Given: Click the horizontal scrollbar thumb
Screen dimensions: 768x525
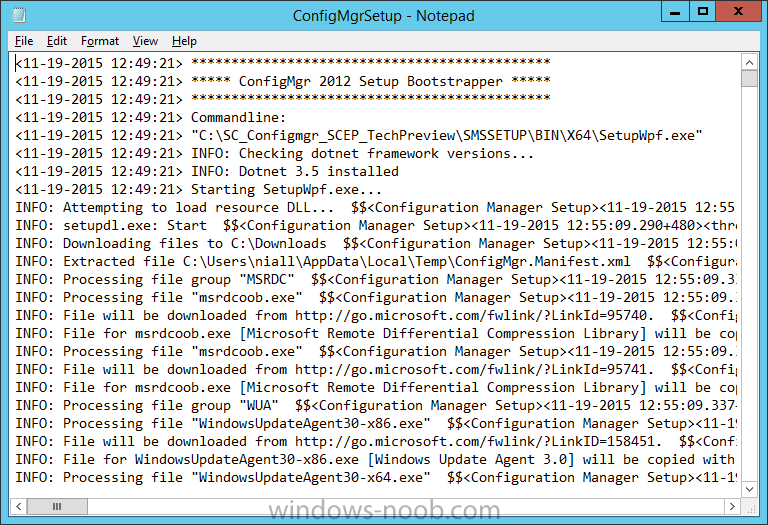Looking at the screenshot, I should point(57,506).
